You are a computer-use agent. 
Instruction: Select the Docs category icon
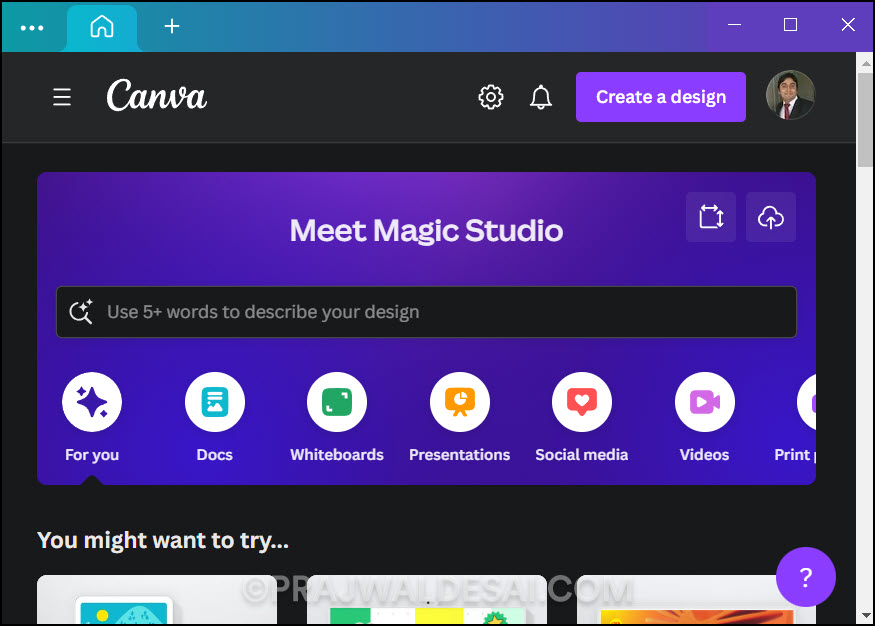point(215,402)
